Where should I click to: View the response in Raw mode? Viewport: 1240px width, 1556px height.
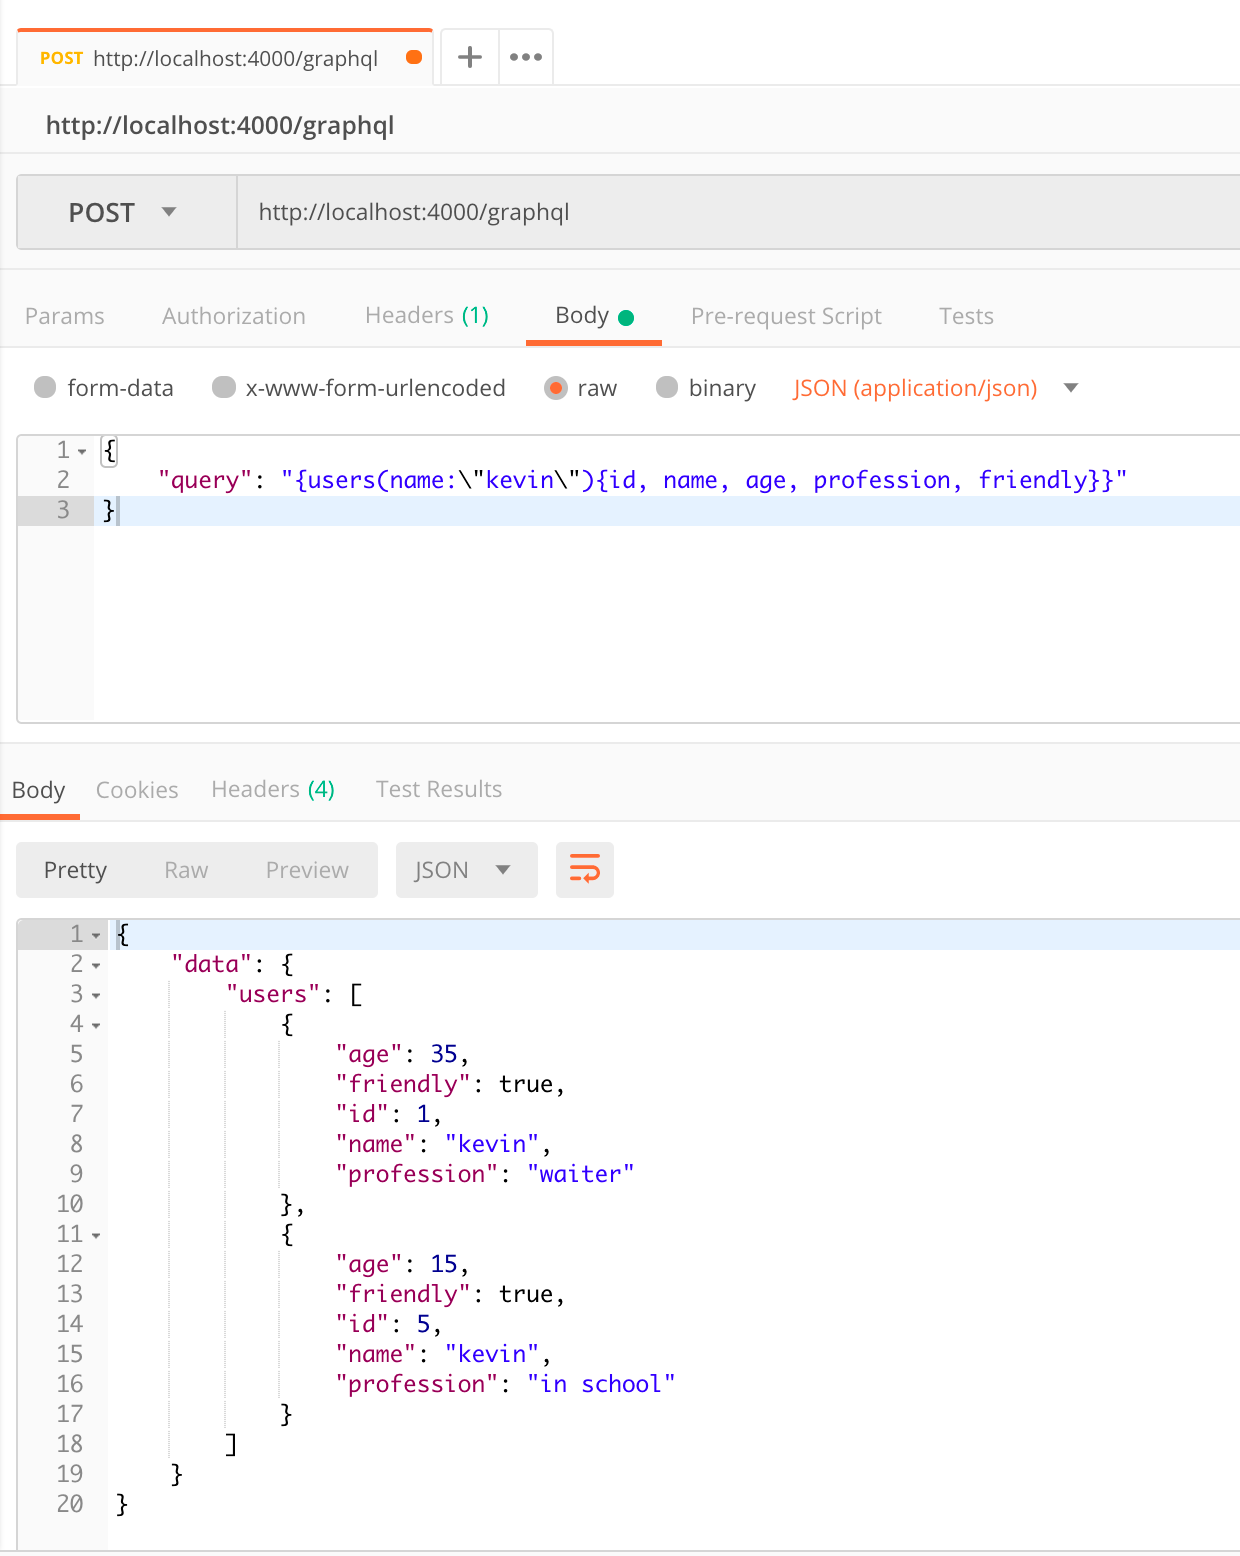186,869
